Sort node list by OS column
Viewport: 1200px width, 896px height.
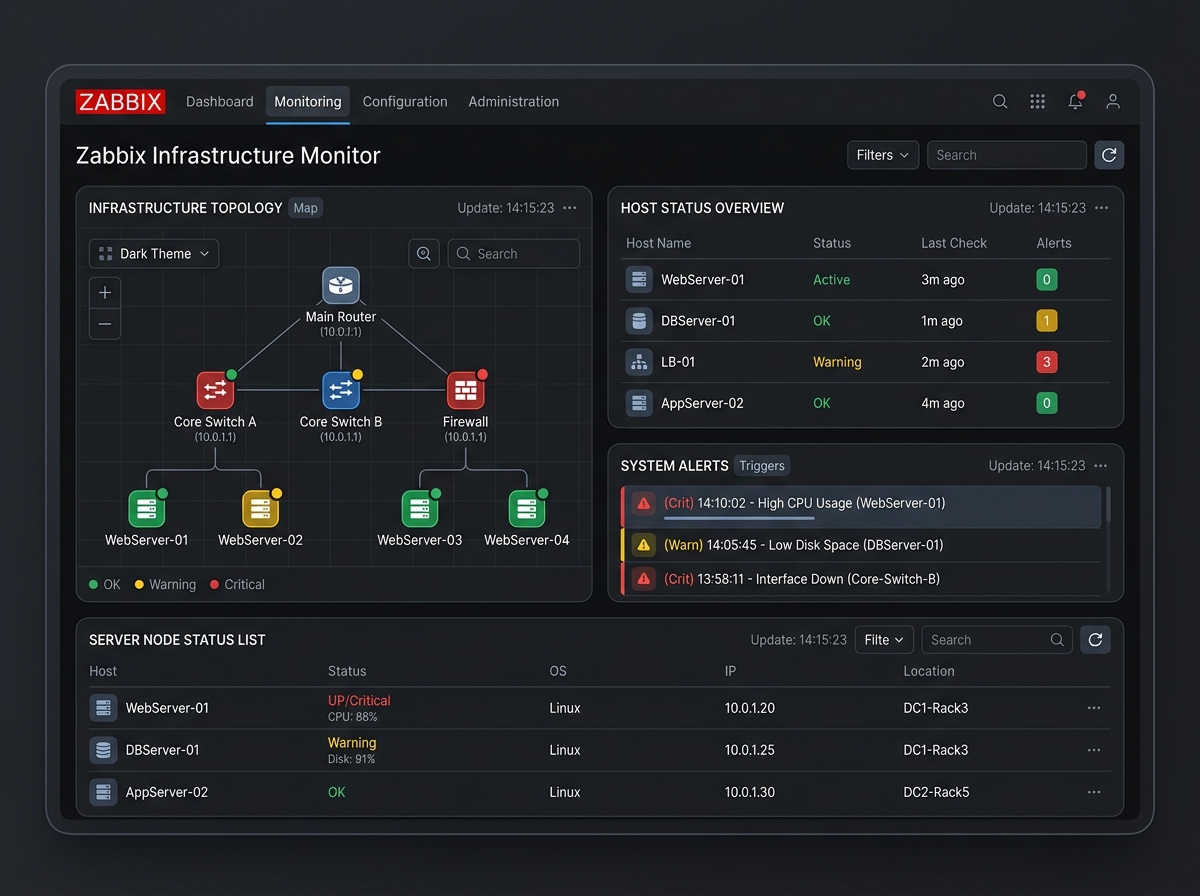click(x=559, y=671)
